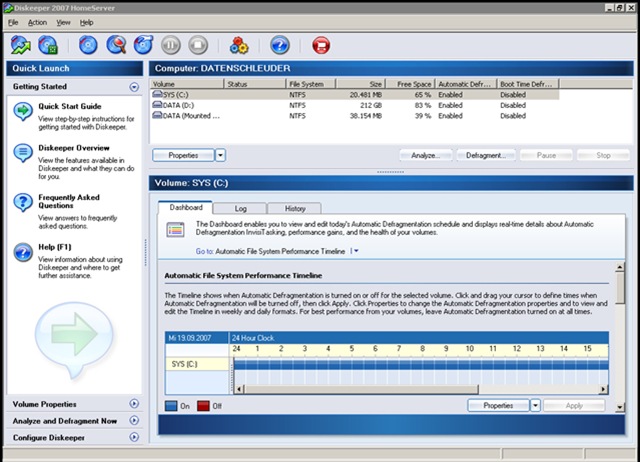Open the Go to timeline dropdown arrow

356,251
